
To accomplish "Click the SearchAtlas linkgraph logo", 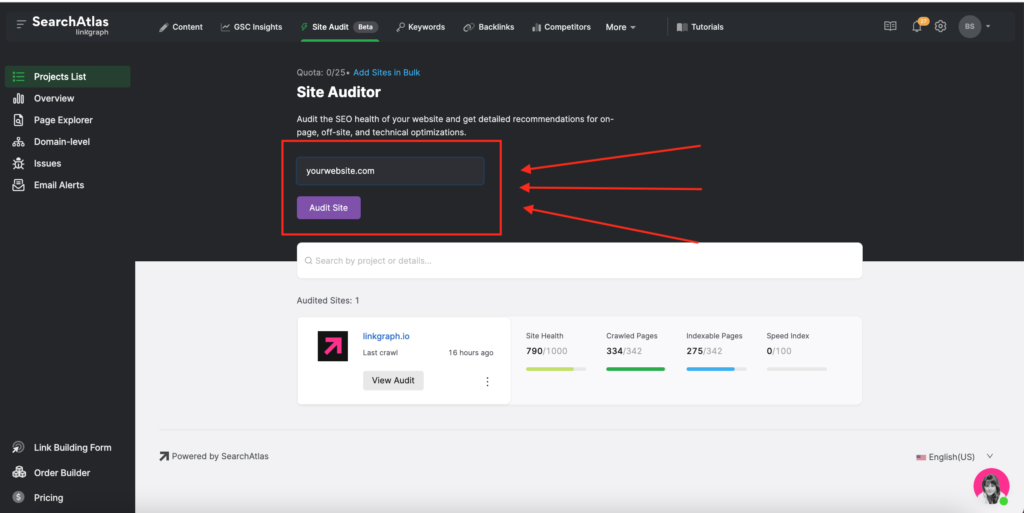I will [70, 25].
